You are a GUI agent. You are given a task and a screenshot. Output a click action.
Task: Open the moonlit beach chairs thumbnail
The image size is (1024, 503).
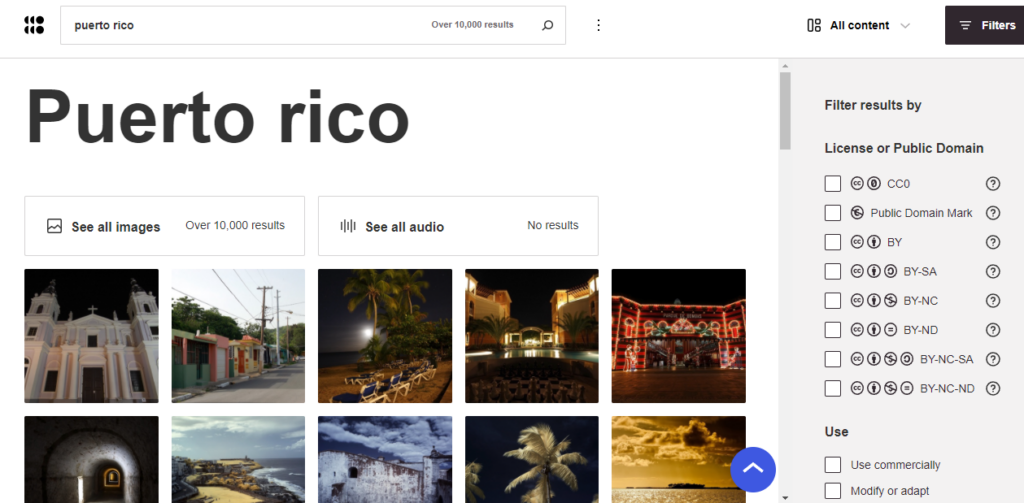point(385,336)
